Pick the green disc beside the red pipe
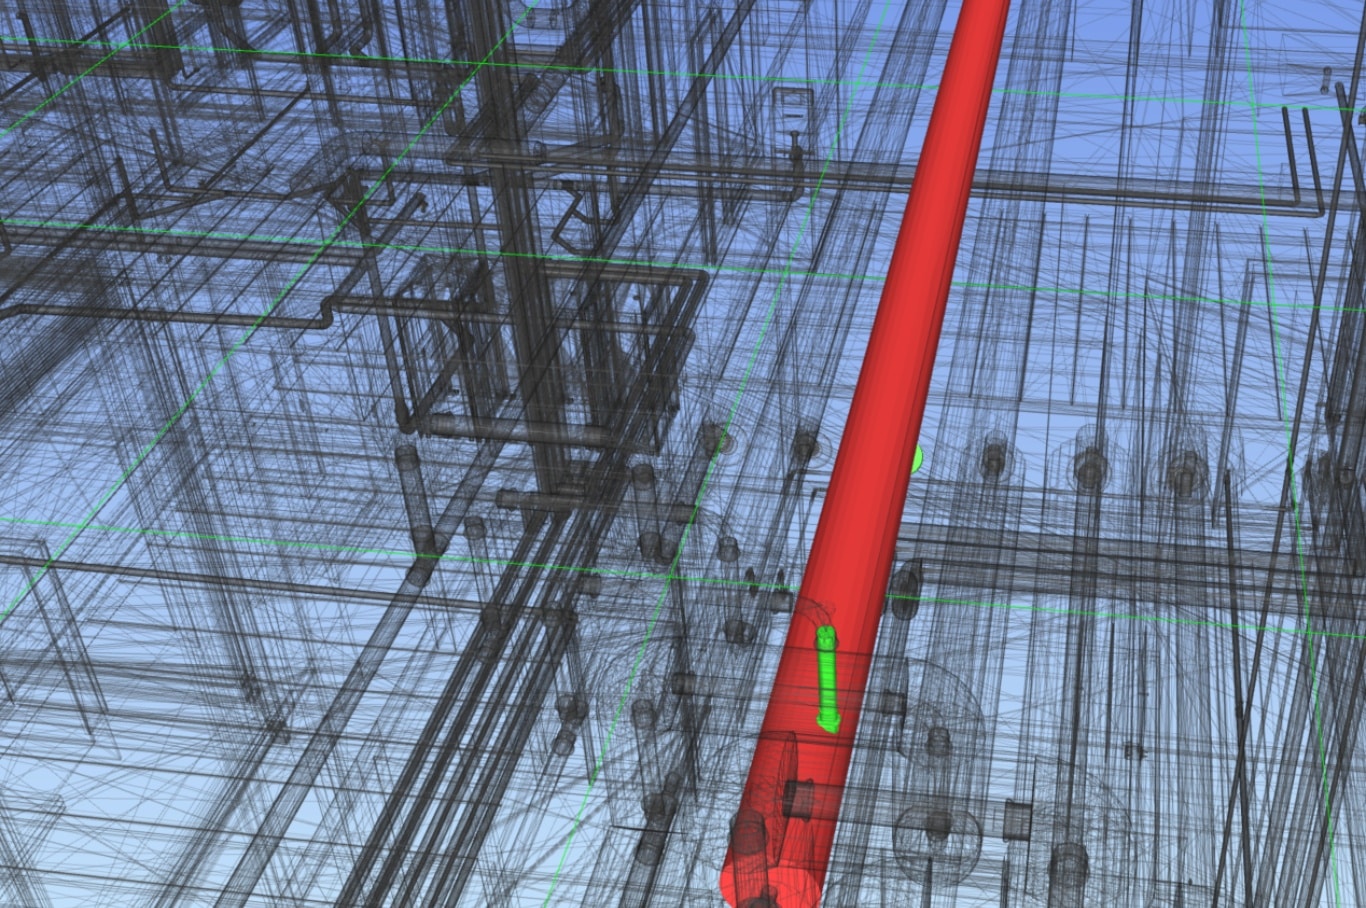 [x=916, y=460]
